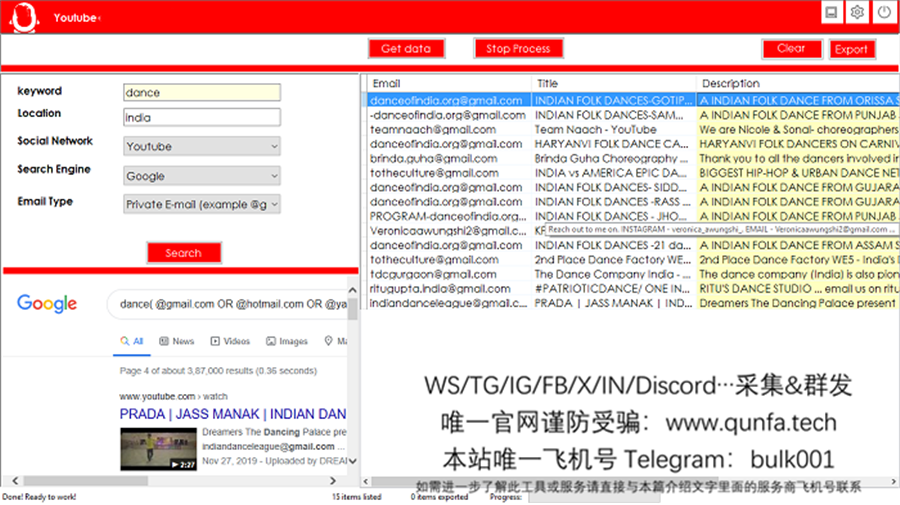Screen dimensions: 900x505
Task: Click the Videos tab icon
Action: 215,341
